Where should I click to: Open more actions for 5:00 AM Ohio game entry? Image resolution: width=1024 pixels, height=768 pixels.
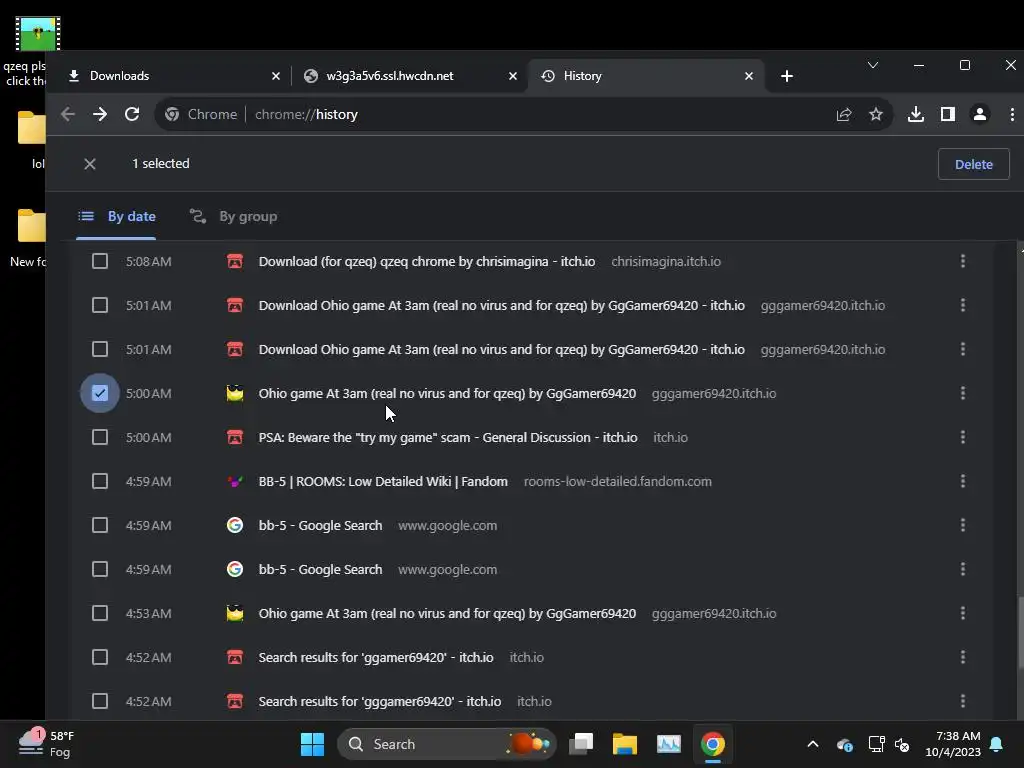[x=963, y=393]
